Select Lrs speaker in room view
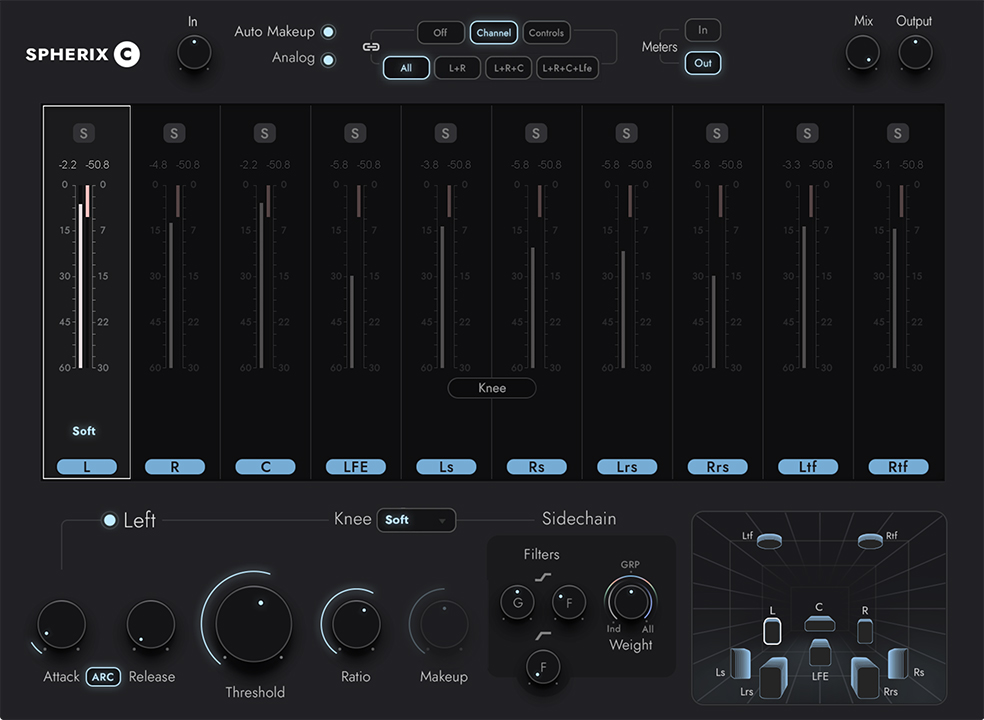The image size is (984, 720). tap(774, 679)
